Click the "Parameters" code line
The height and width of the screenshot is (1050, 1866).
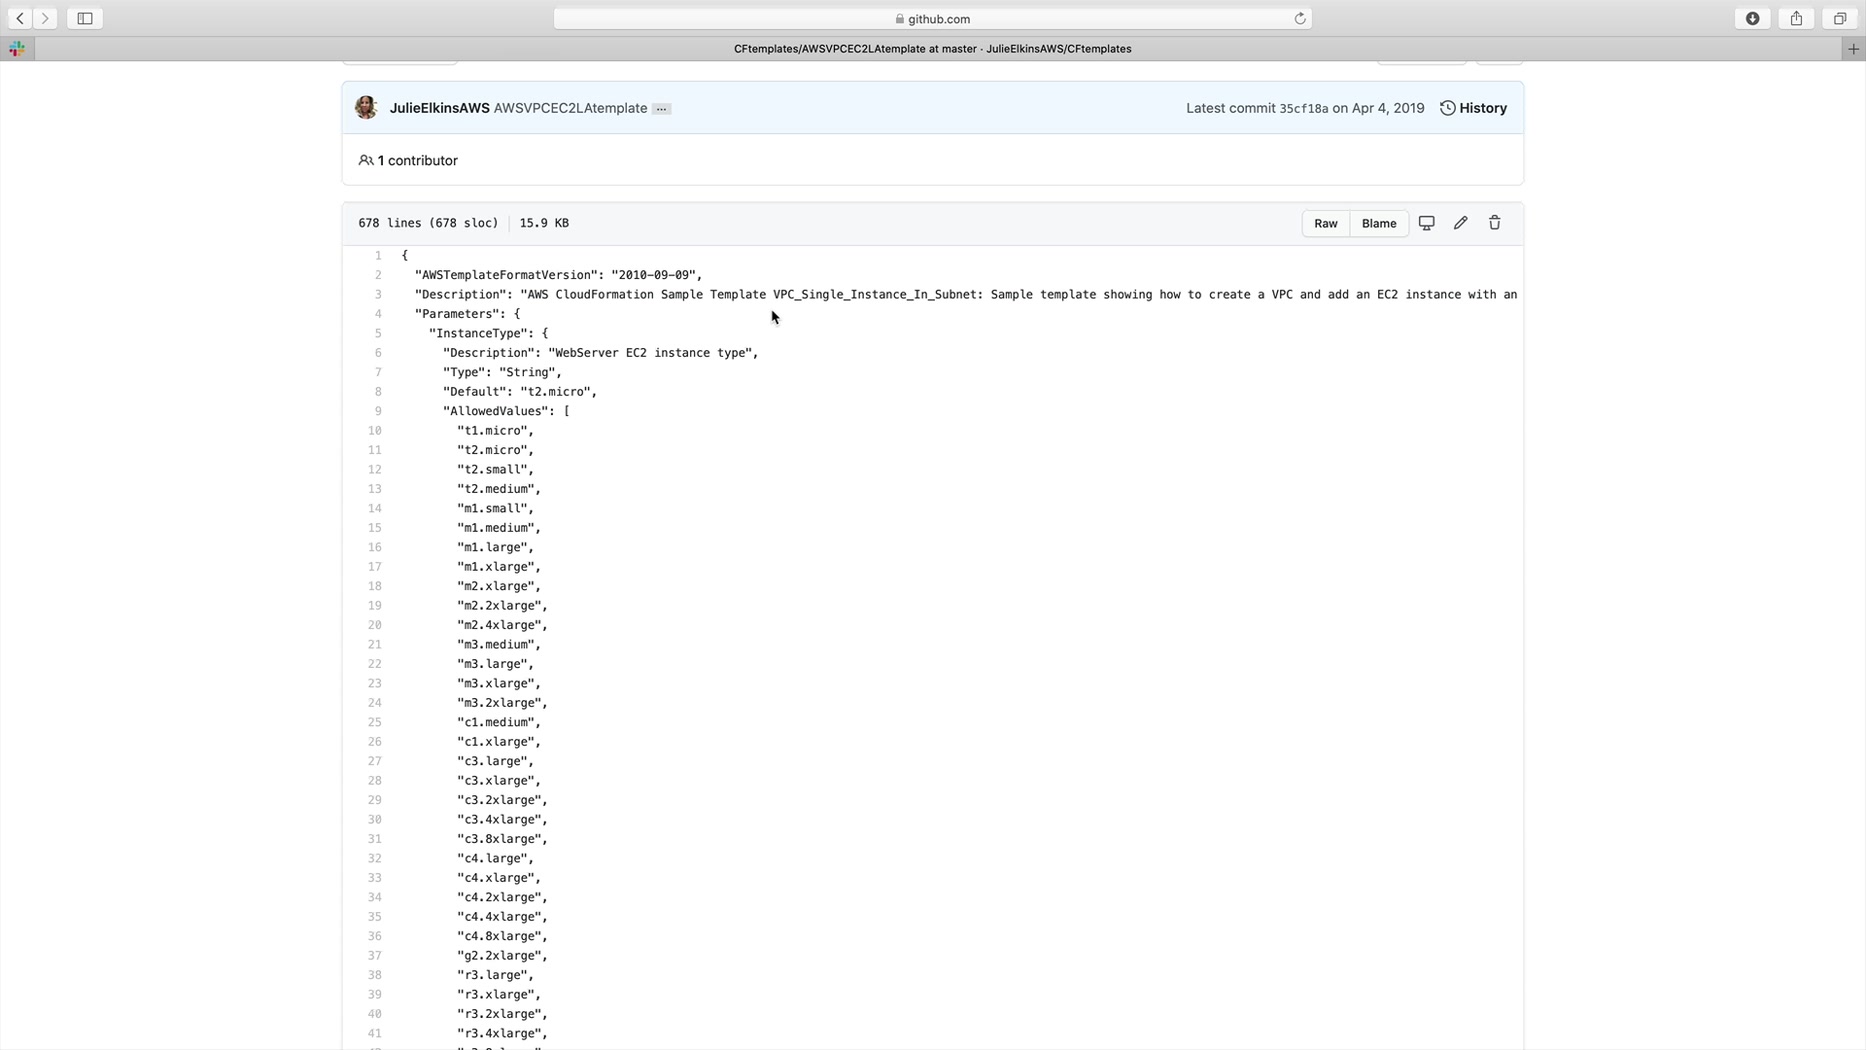pyautogui.click(x=468, y=314)
